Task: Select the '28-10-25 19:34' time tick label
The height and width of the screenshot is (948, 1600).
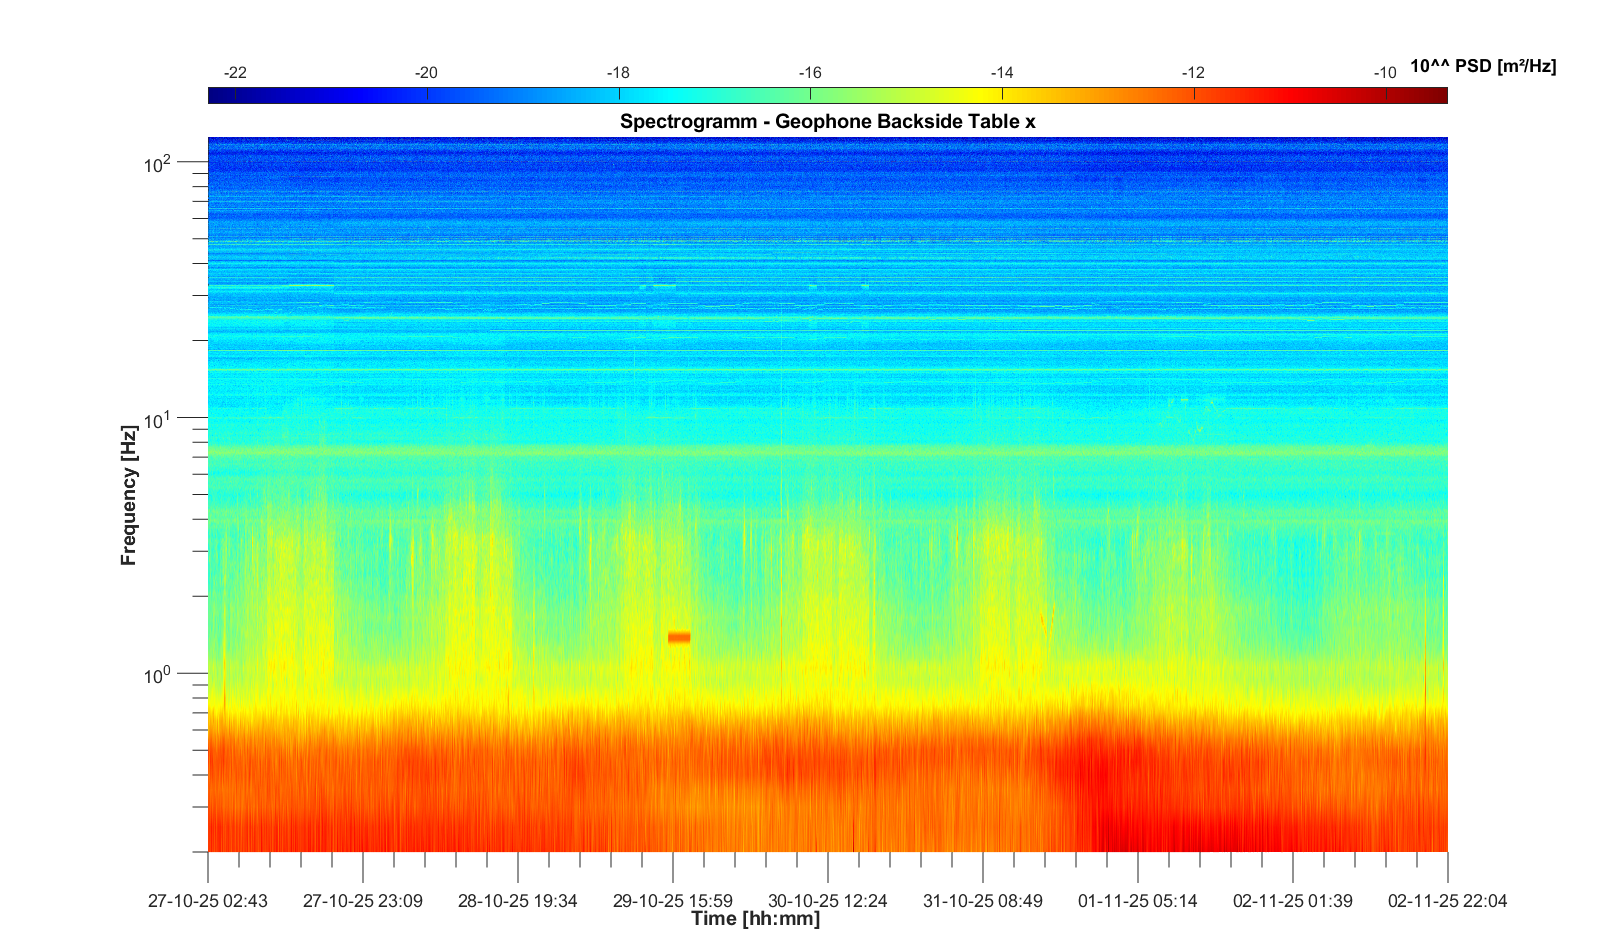Action: click(517, 901)
